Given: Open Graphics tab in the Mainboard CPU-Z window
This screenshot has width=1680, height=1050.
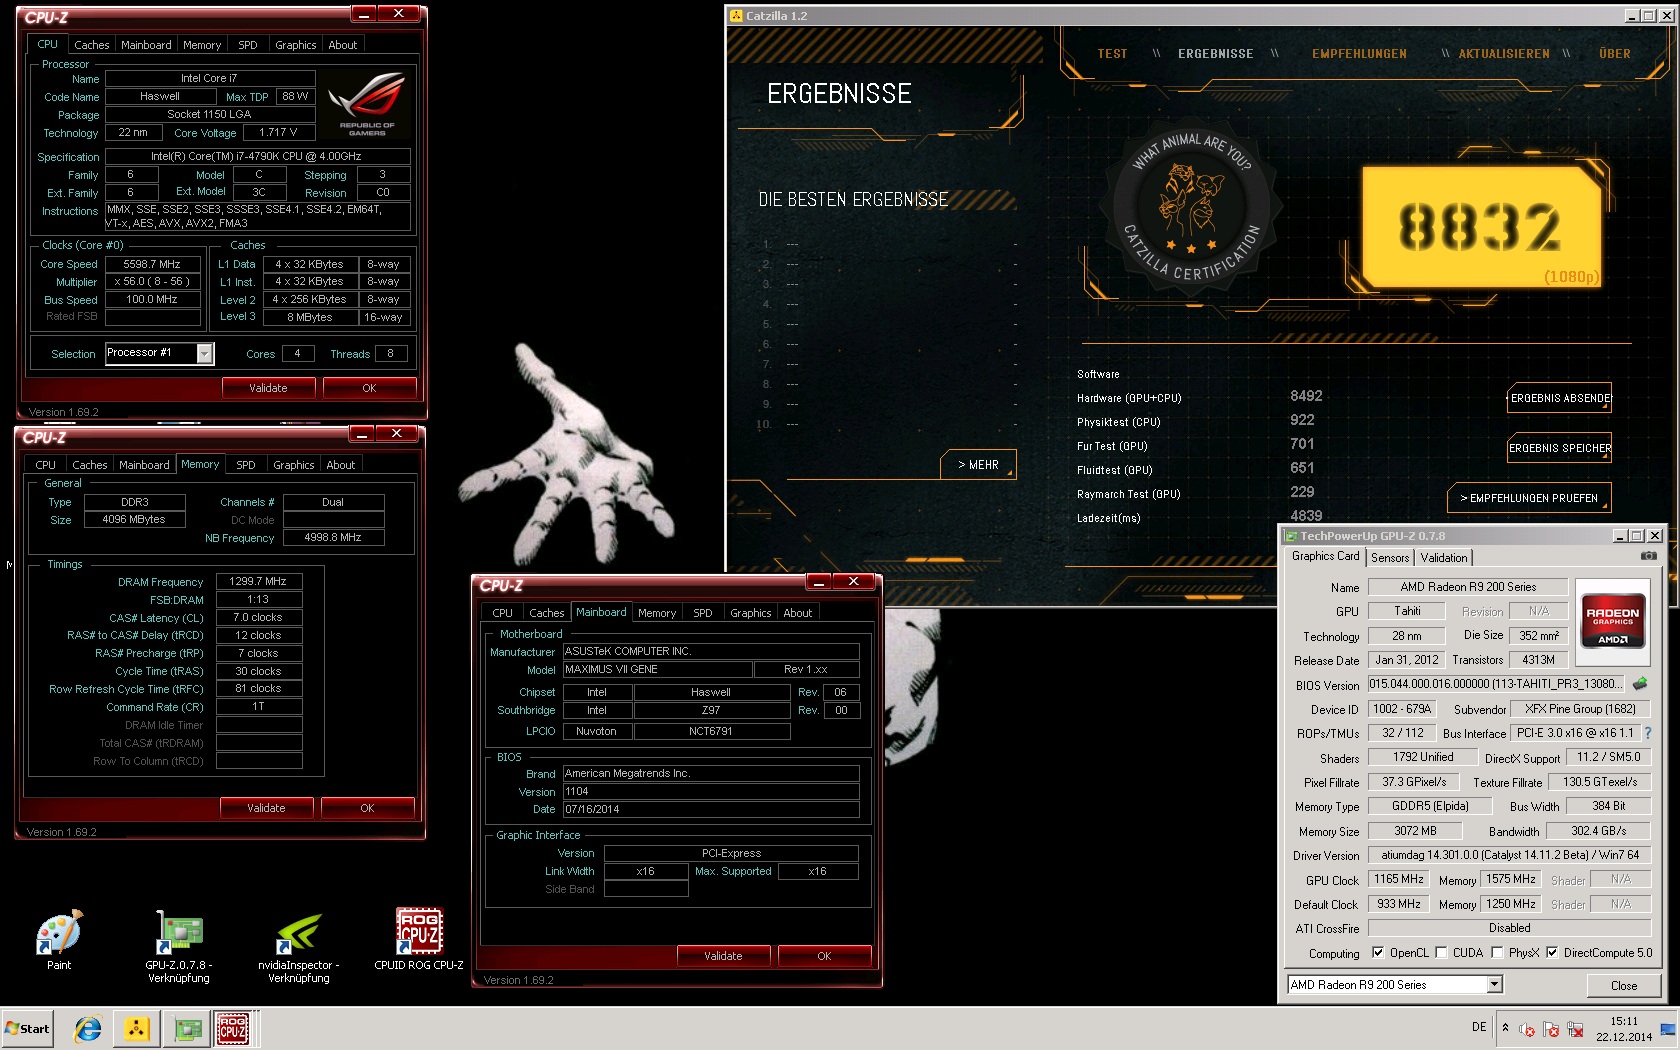Looking at the screenshot, I should 750,613.
